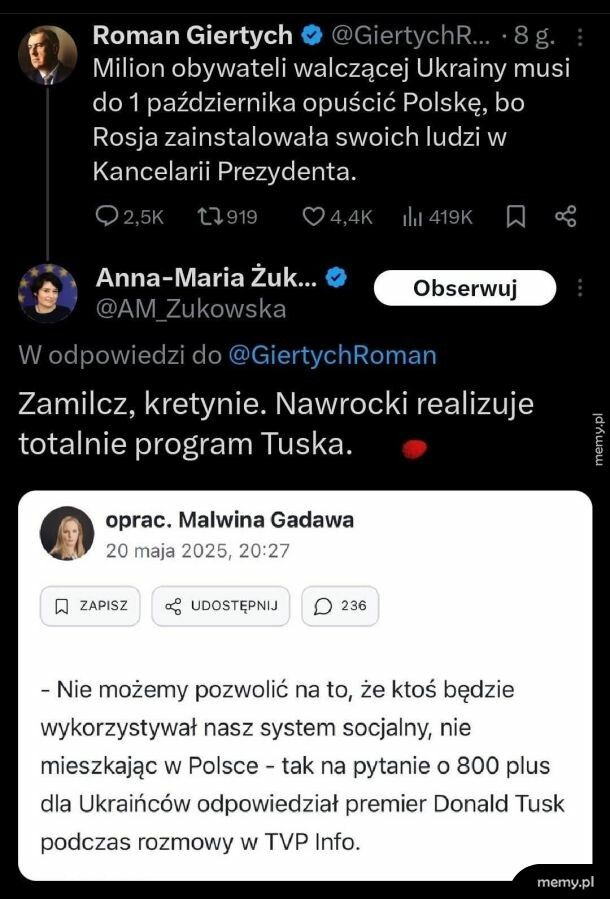610x899 pixels.
Task: Click Malwina Gadawa's author photo
Action: point(67,533)
